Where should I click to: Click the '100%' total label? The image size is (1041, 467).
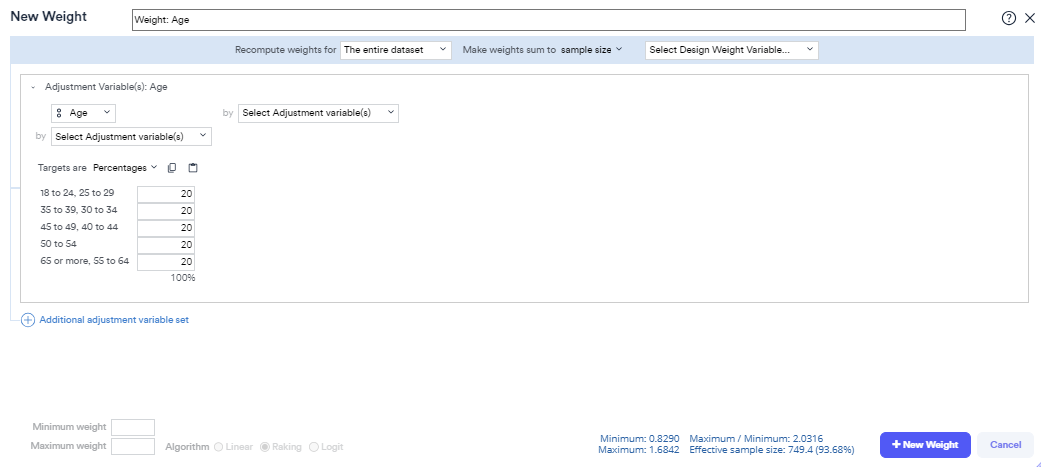[x=183, y=278]
